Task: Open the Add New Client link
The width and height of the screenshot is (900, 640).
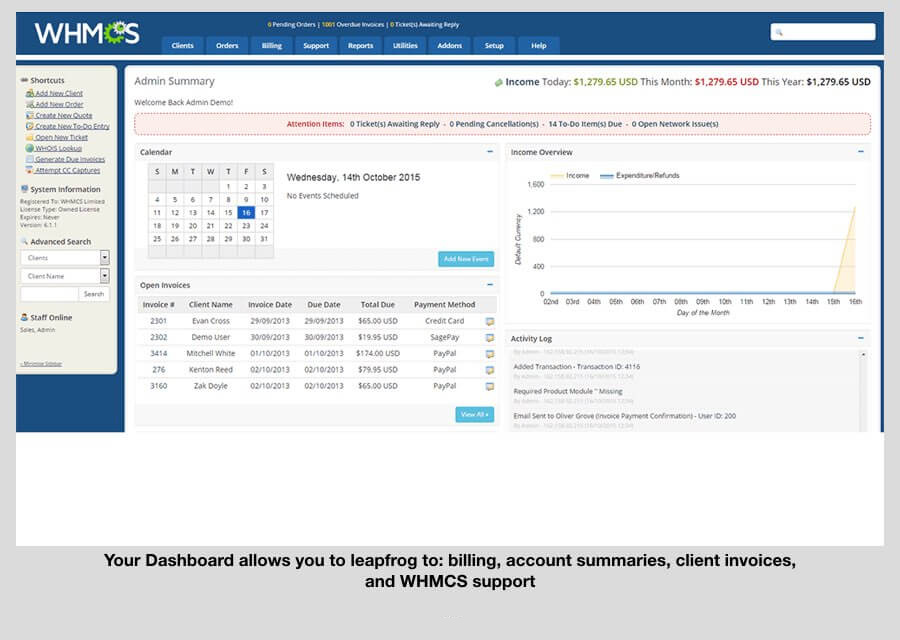Action: pos(59,93)
